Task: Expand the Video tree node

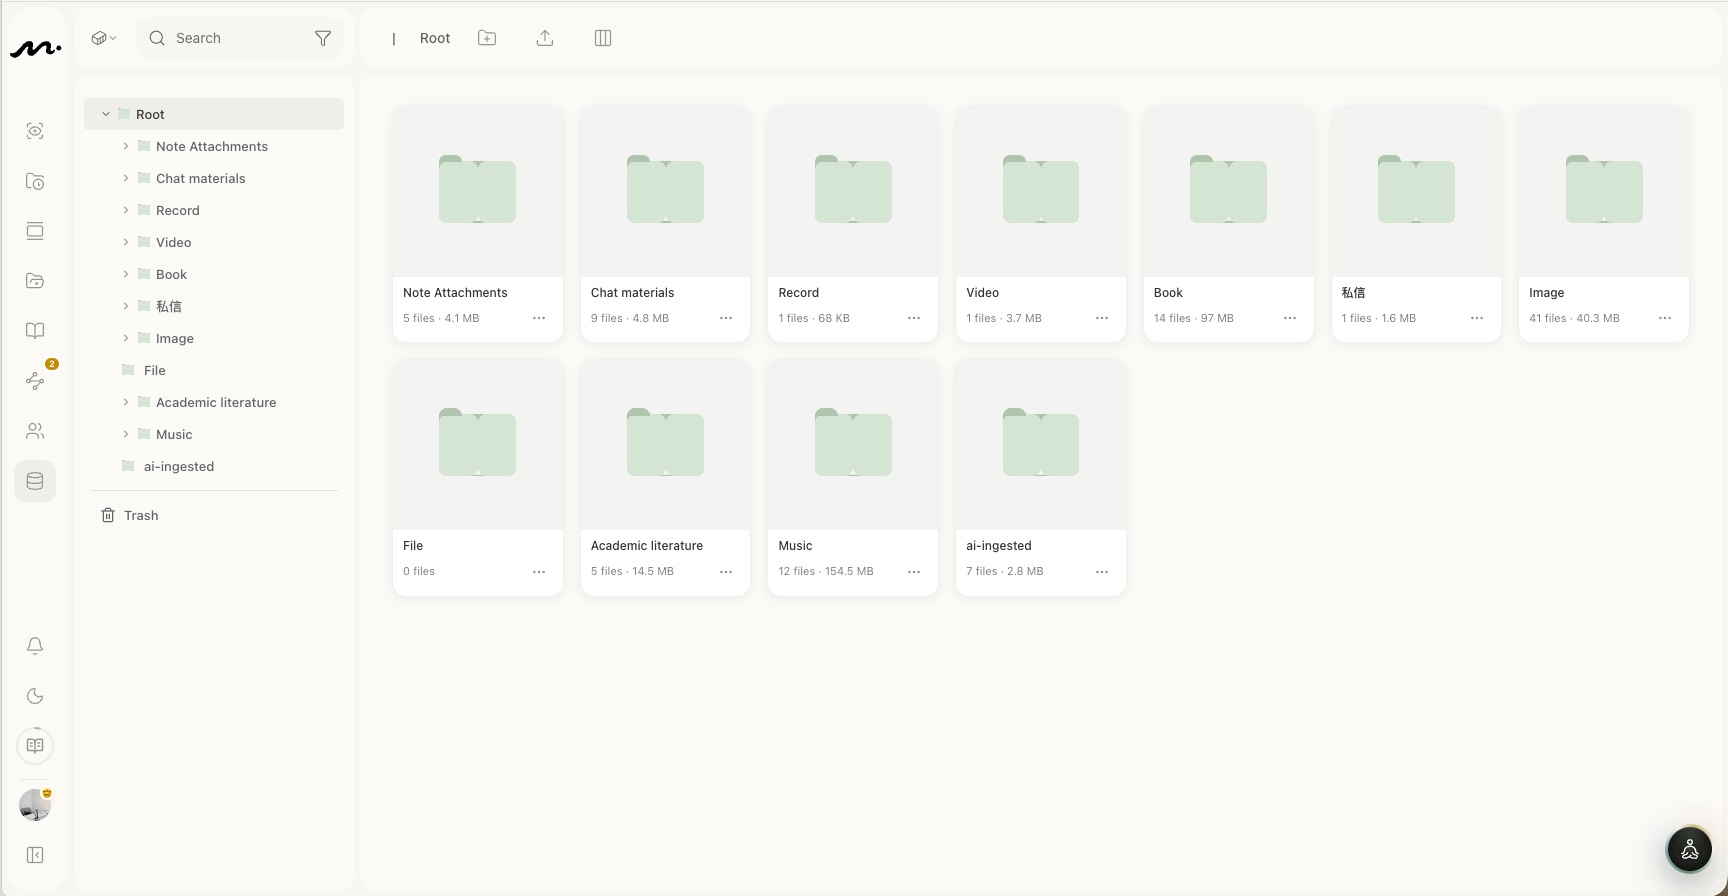Action: 126,242
